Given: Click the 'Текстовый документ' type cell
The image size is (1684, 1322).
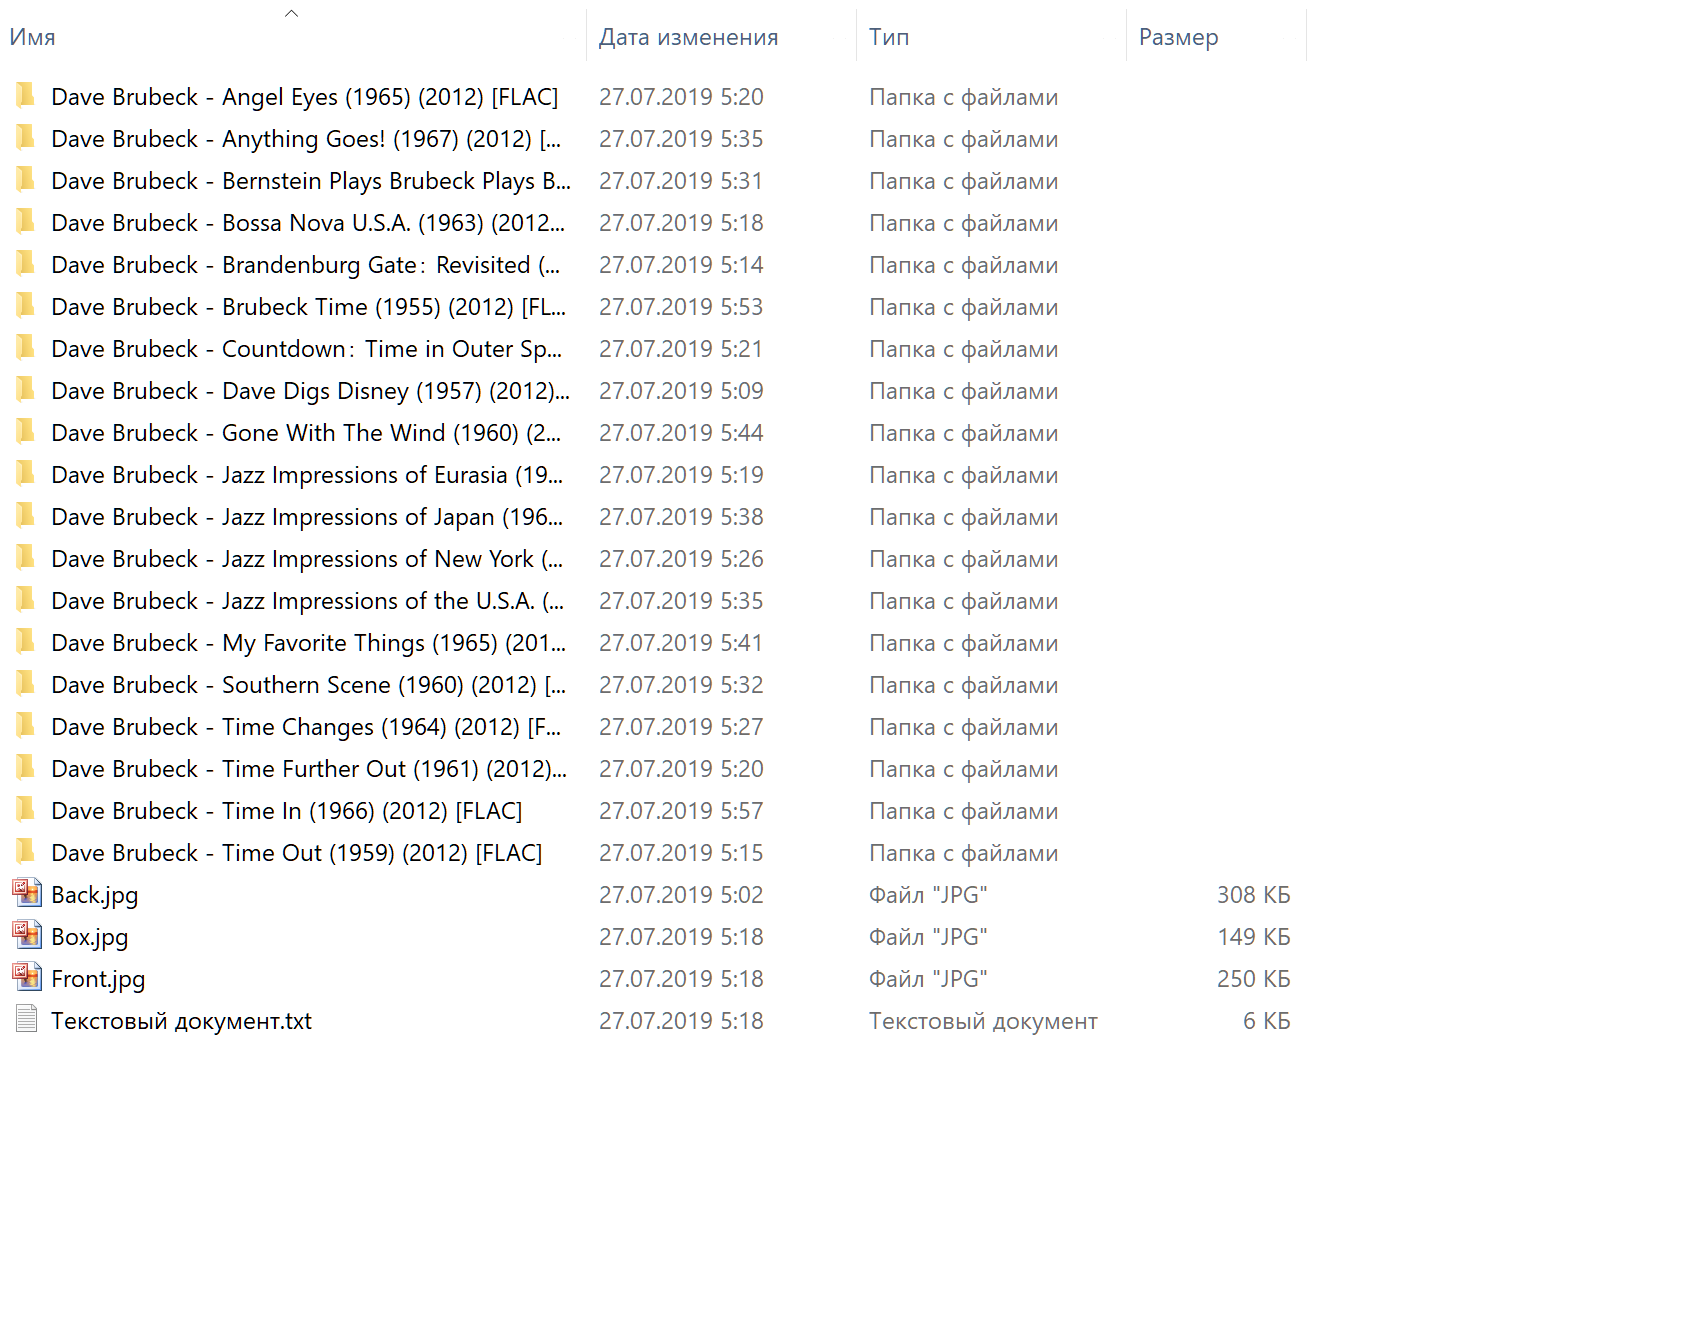Looking at the screenshot, I should (x=983, y=1021).
